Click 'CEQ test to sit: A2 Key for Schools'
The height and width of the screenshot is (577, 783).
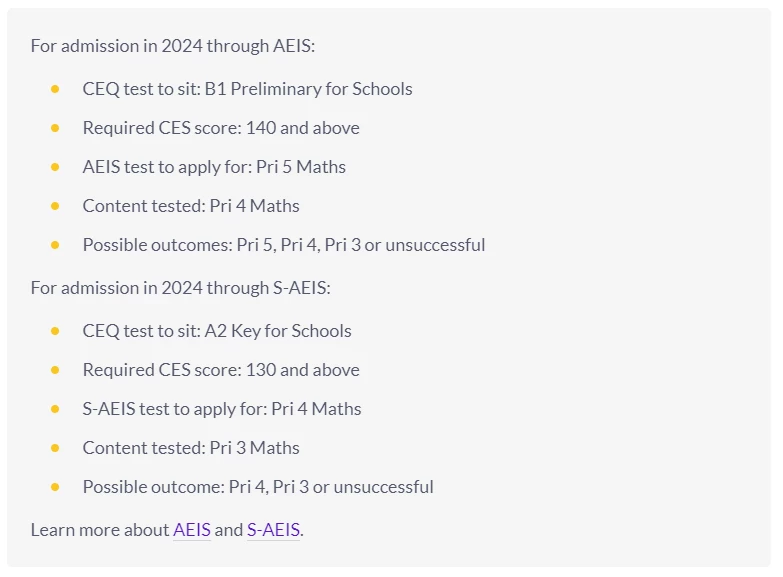[217, 331]
